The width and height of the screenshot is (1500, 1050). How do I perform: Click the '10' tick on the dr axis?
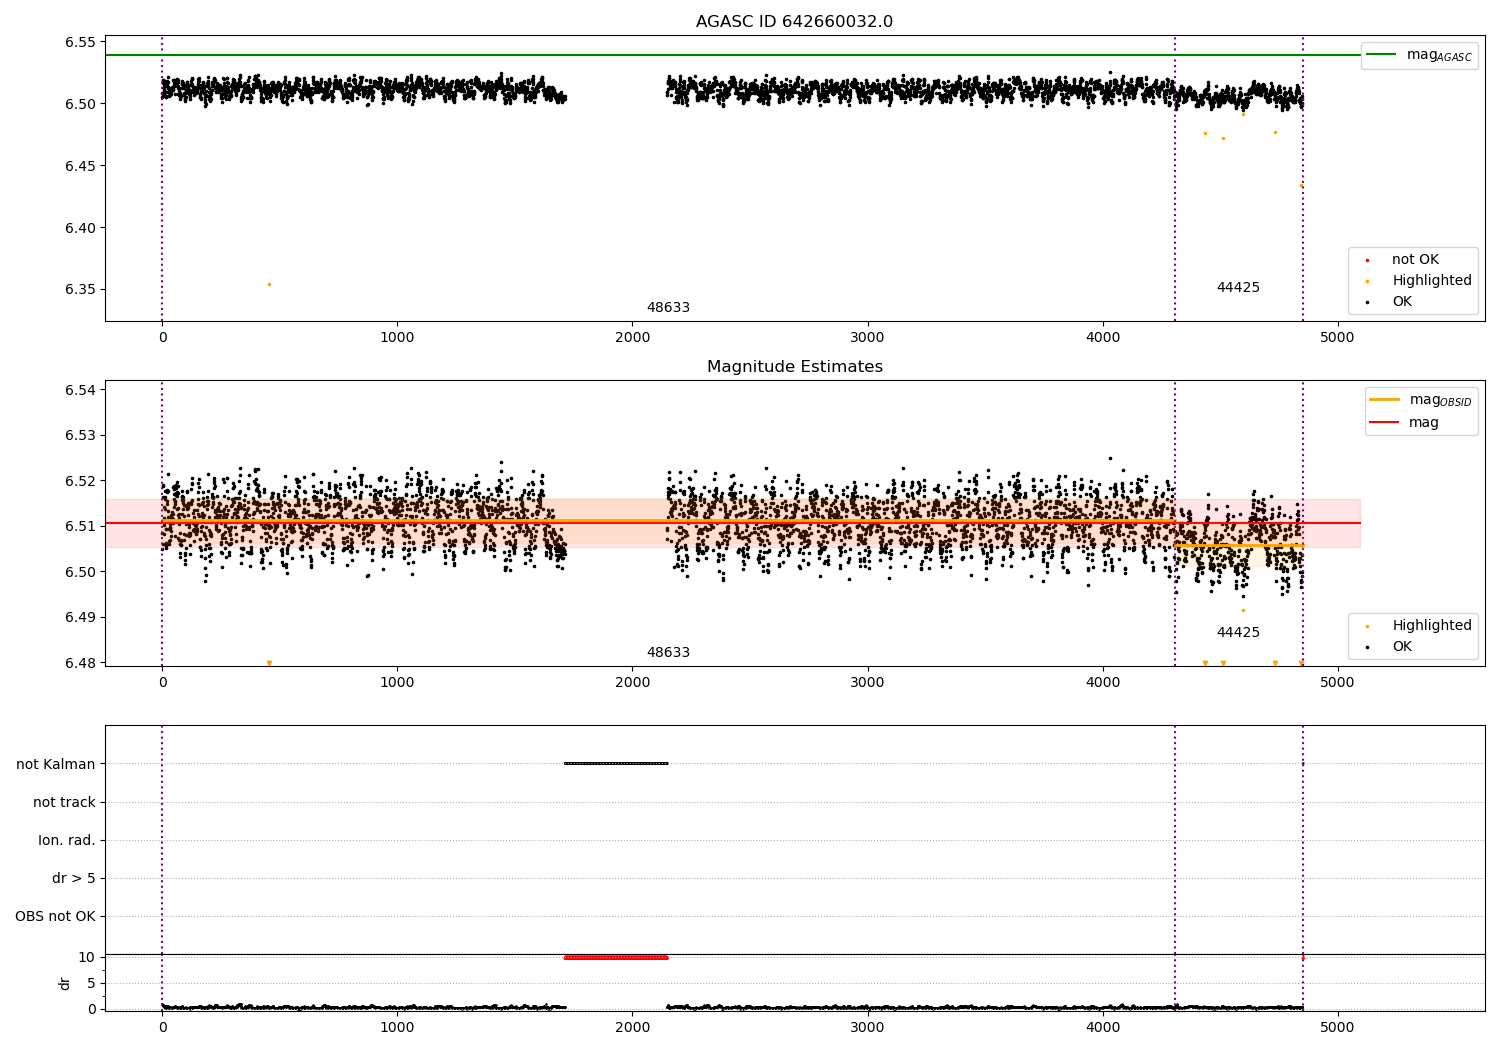87,957
